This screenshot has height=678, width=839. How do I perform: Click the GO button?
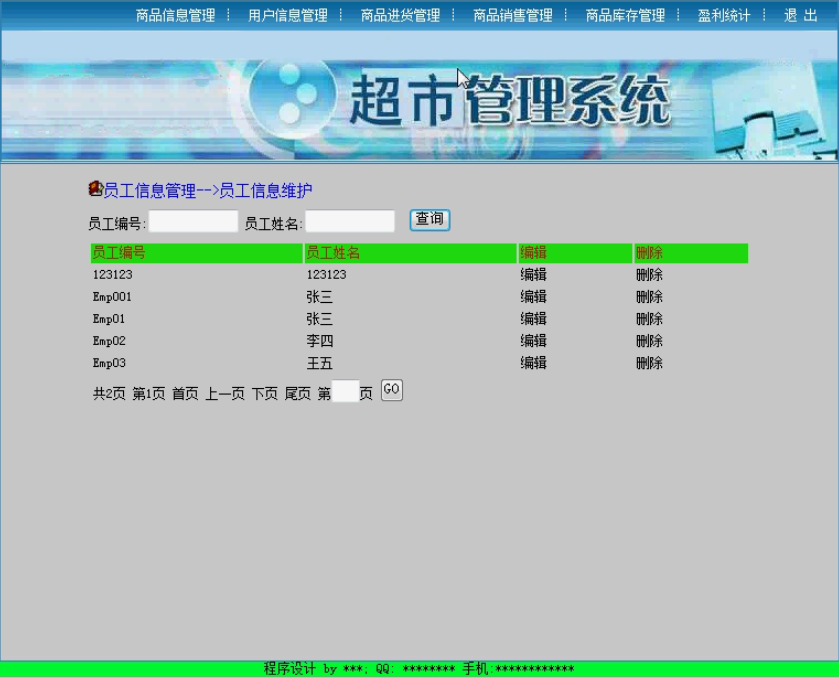coord(392,390)
